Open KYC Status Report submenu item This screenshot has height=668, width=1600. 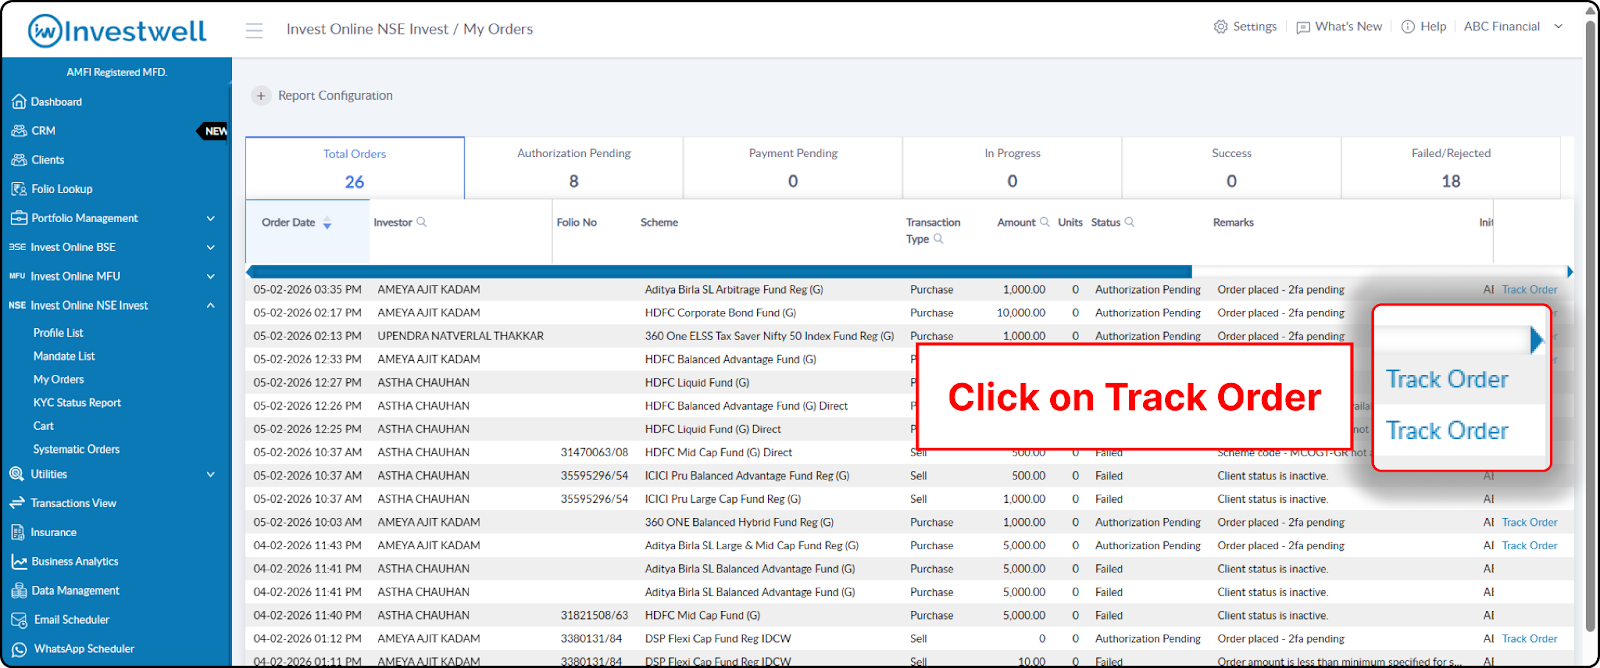77,403
